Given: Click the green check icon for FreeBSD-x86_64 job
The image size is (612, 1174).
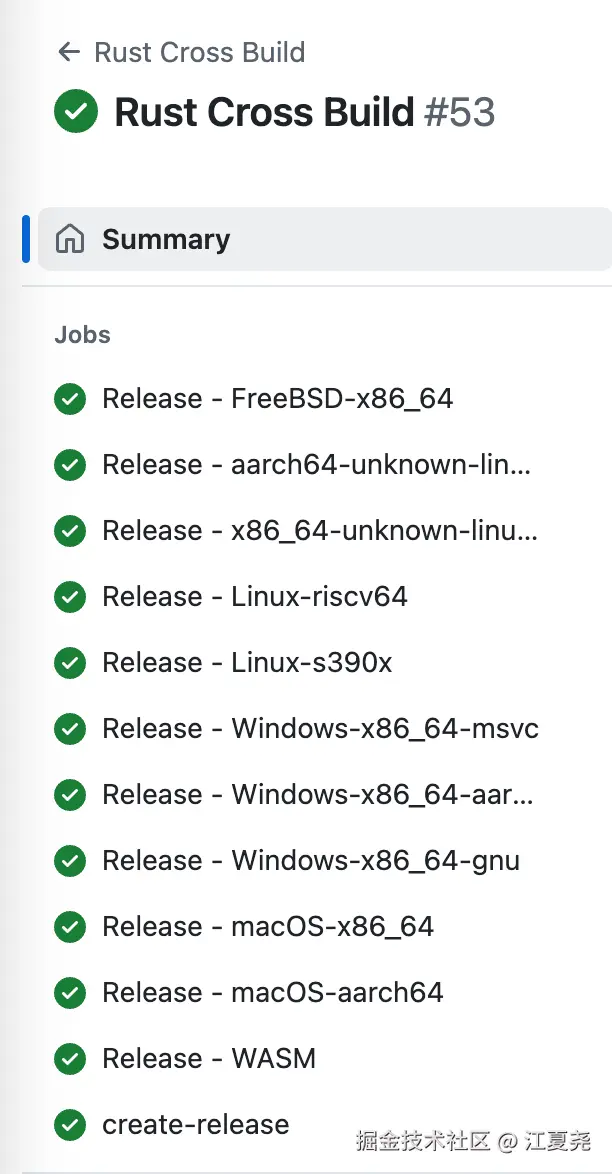Looking at the screenshot, I should [70, 399].
